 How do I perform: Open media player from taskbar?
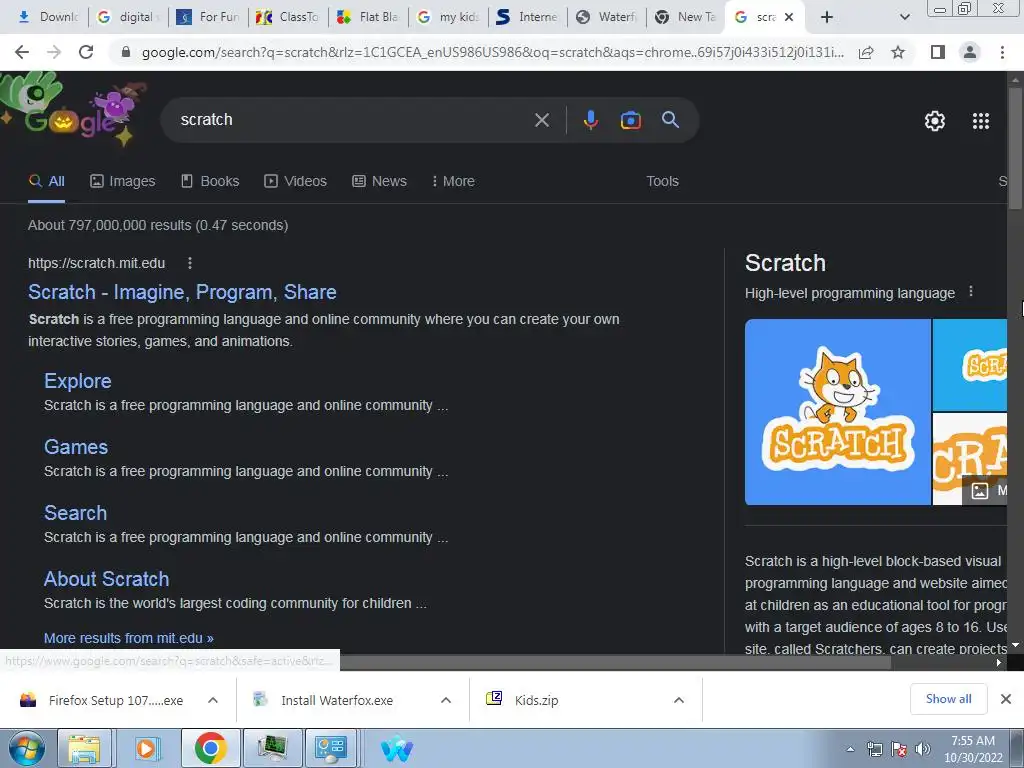pos(146,748)
